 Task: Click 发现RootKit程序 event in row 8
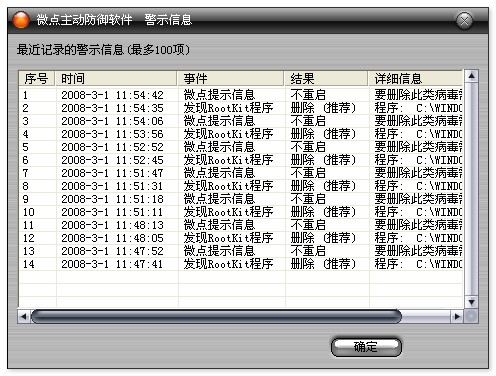point(228,186)
